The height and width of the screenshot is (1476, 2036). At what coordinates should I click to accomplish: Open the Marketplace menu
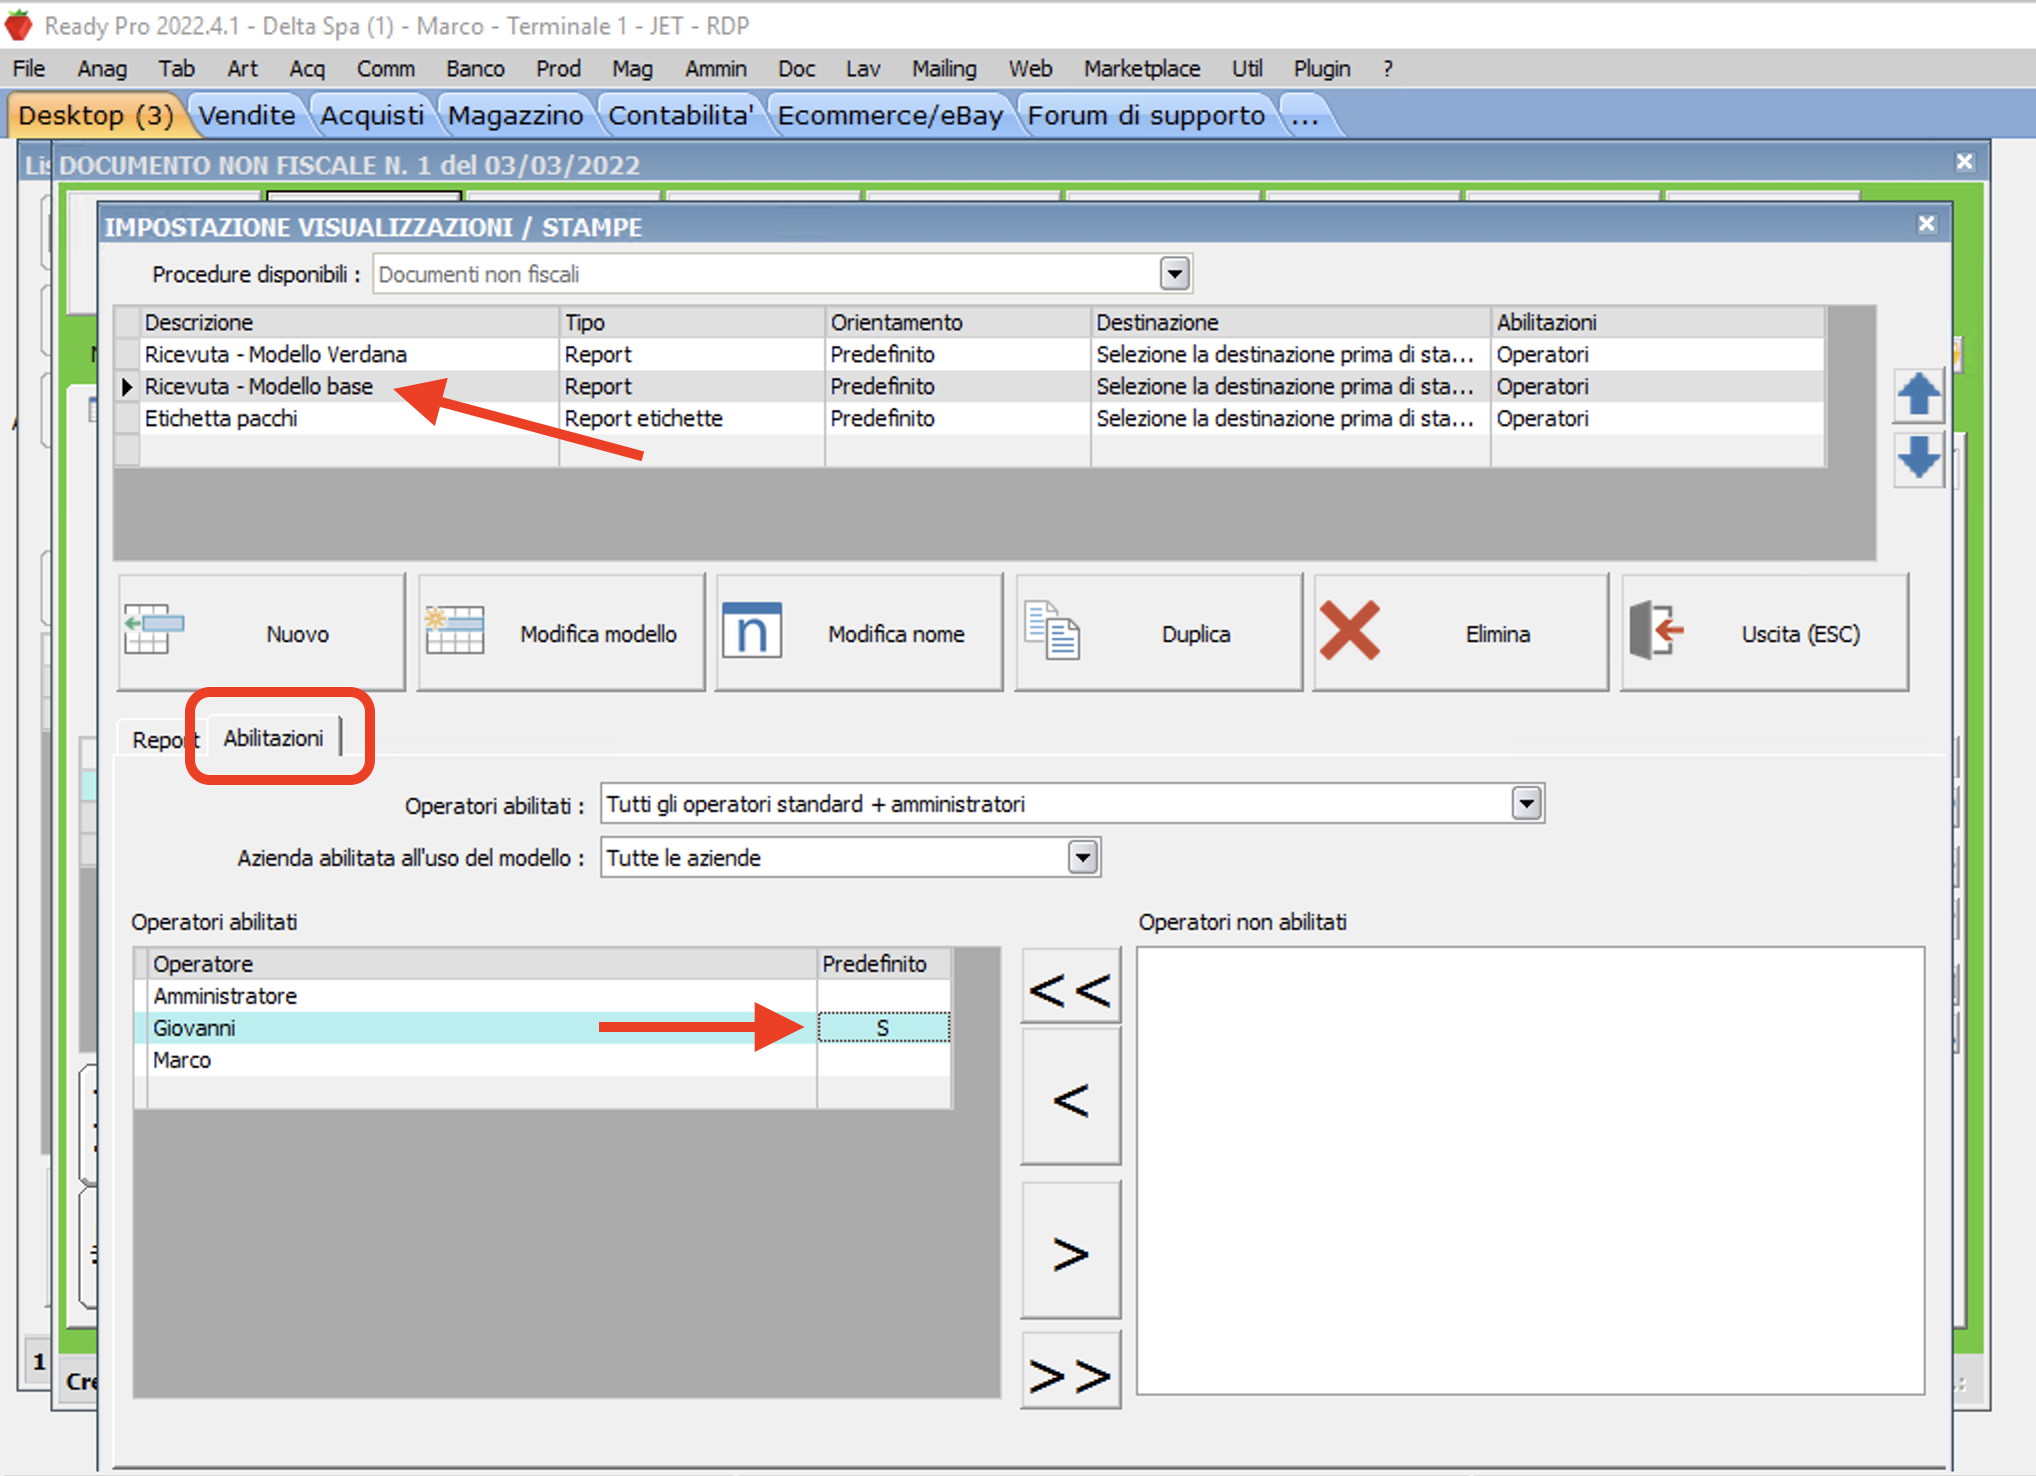[x=1141, y=68]
